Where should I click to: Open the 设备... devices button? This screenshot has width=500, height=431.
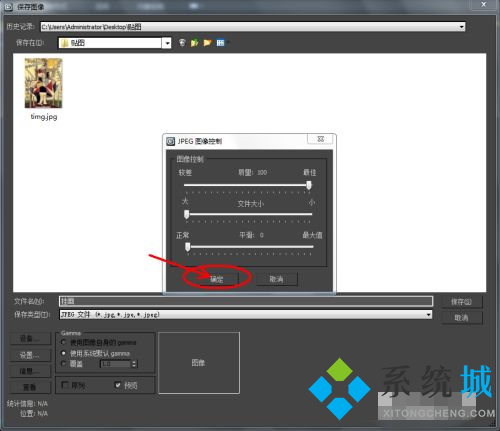coord(30,339)
